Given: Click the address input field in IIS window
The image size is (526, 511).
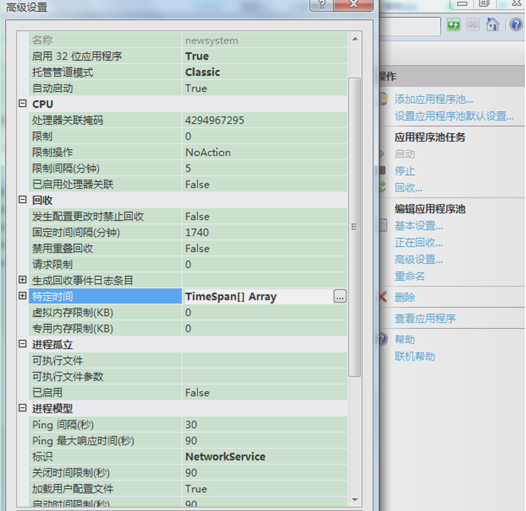Looking at the screenshot, I should click(410, 26).
